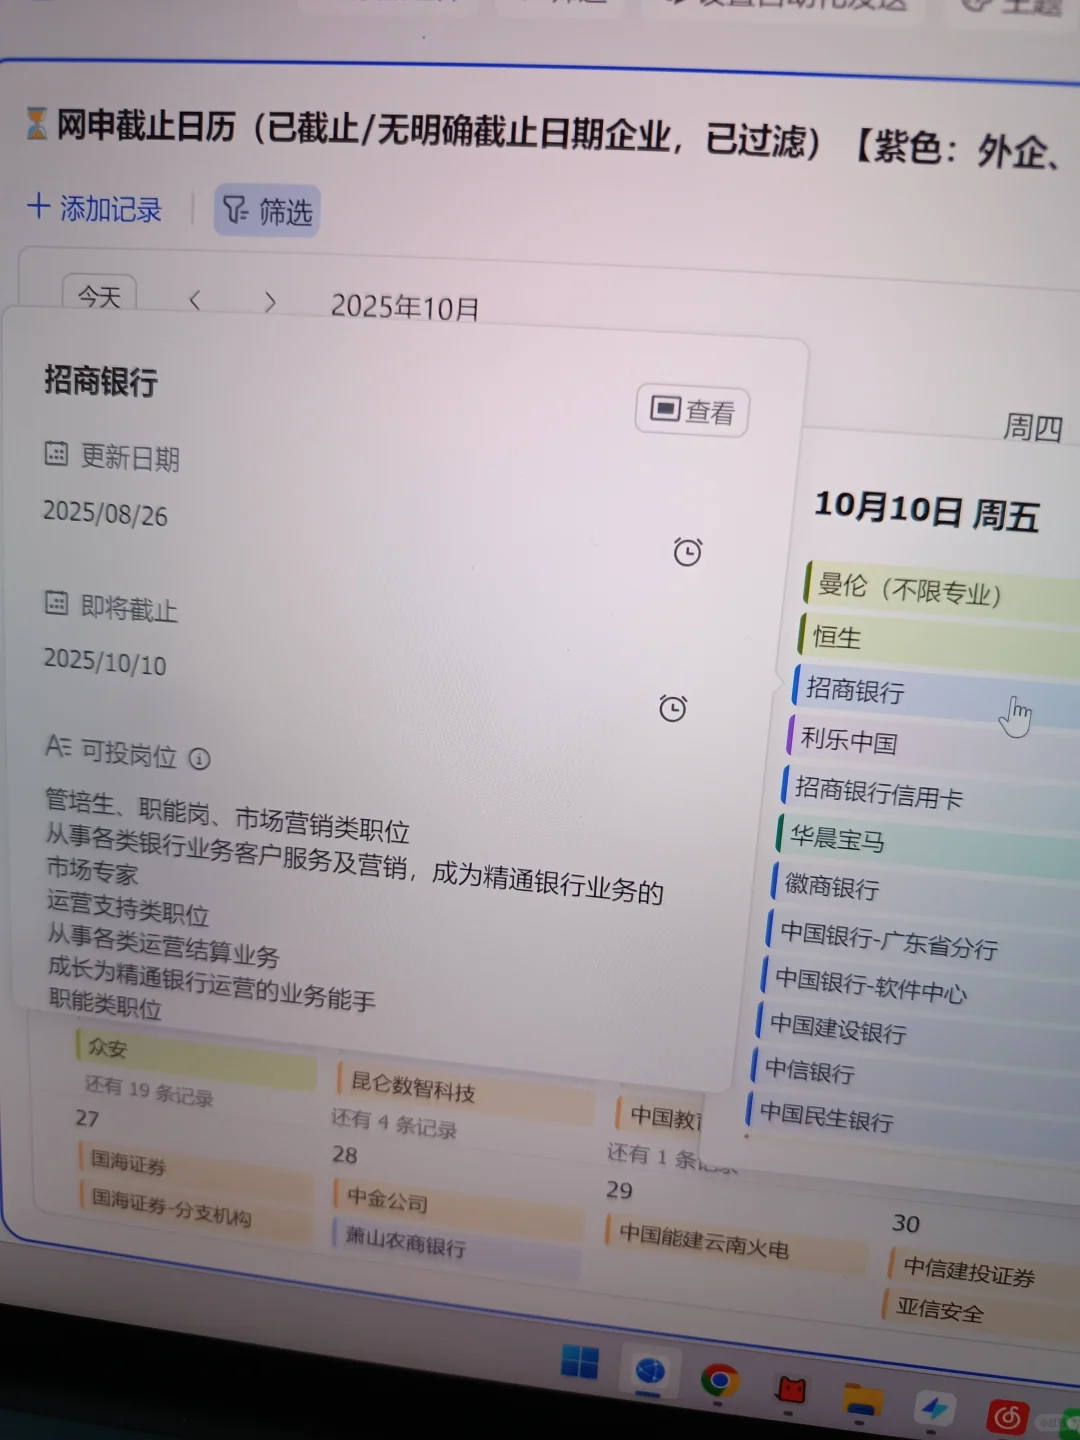Image resolution: width=1080 pixels, height=1440 pixels.
Task: Open the red cat-face app in taskbar
Action: 792,1389
